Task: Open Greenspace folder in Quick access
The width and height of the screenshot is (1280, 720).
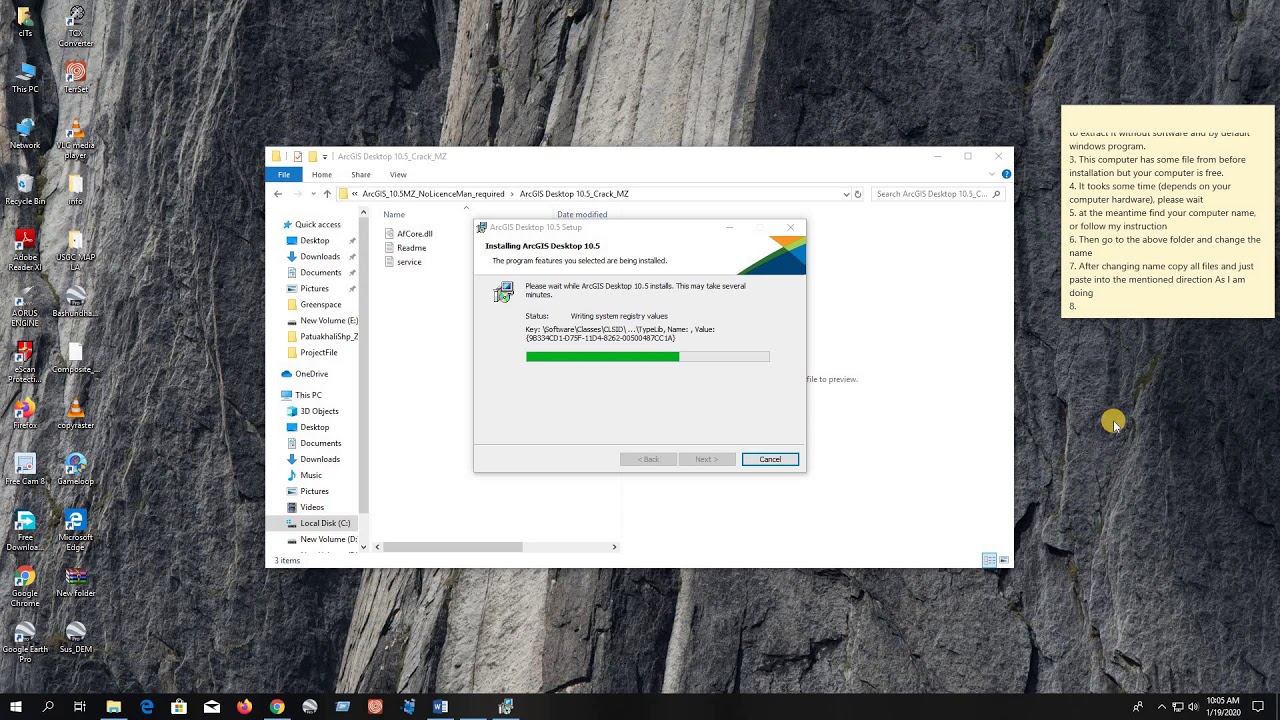Action: tap(315, 305)
